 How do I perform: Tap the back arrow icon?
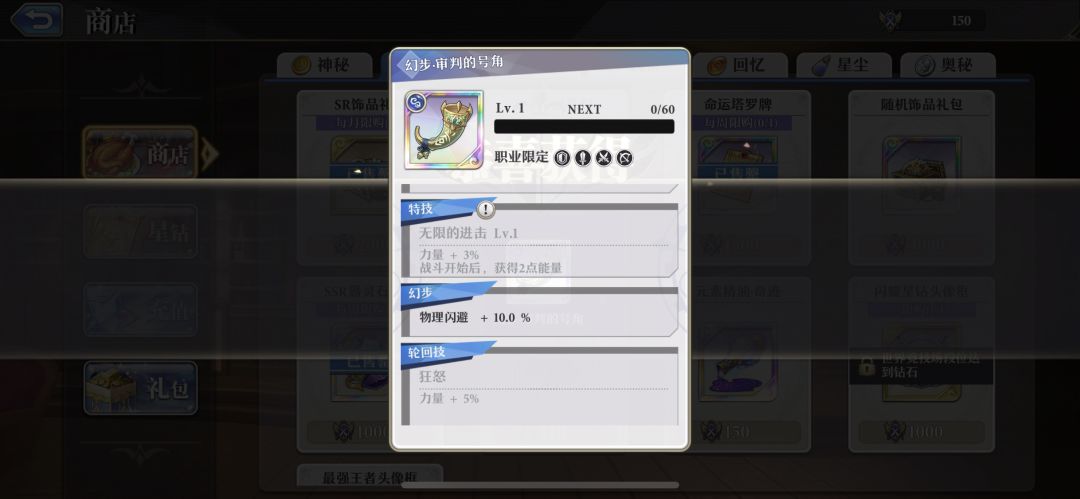pyautogui.click(x=36, y=19)
